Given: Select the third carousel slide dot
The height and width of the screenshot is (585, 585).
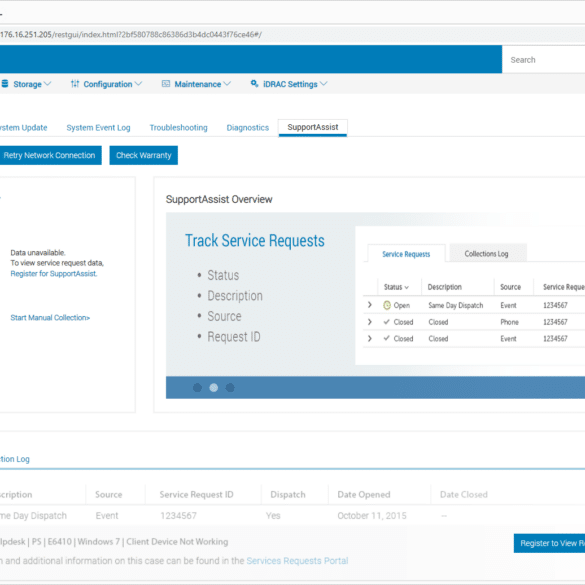Looking at the screenshot, I should click(230, 388).
